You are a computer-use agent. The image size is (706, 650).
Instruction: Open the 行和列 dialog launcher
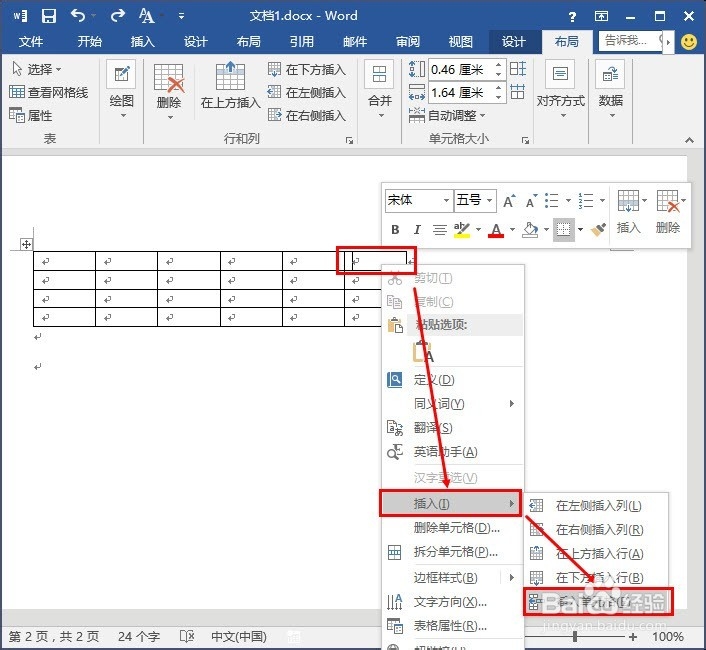(349, 140)
